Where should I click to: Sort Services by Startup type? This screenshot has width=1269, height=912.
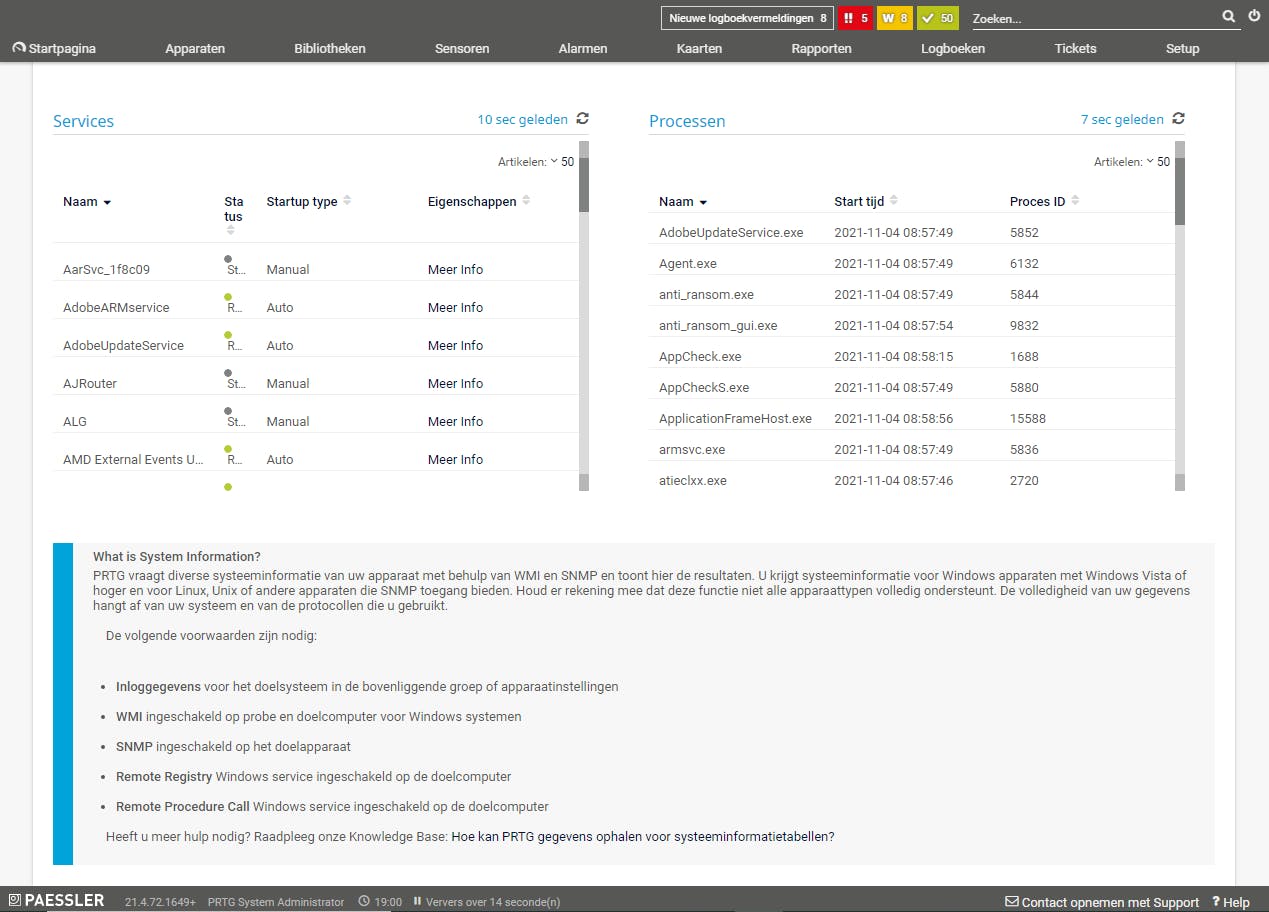tap(302, 202)
